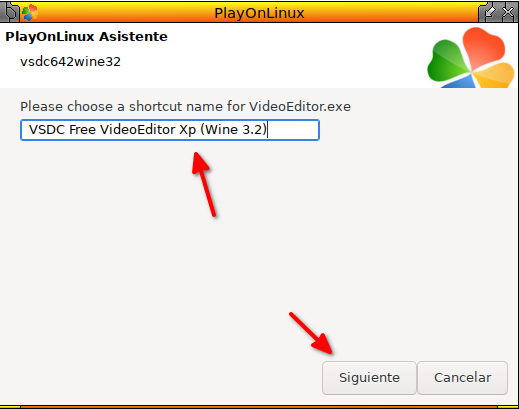Open the window menu icon at title bar corner
This screenshot has width=519, height=409.
pyautogui.click(x=10, y=12)
